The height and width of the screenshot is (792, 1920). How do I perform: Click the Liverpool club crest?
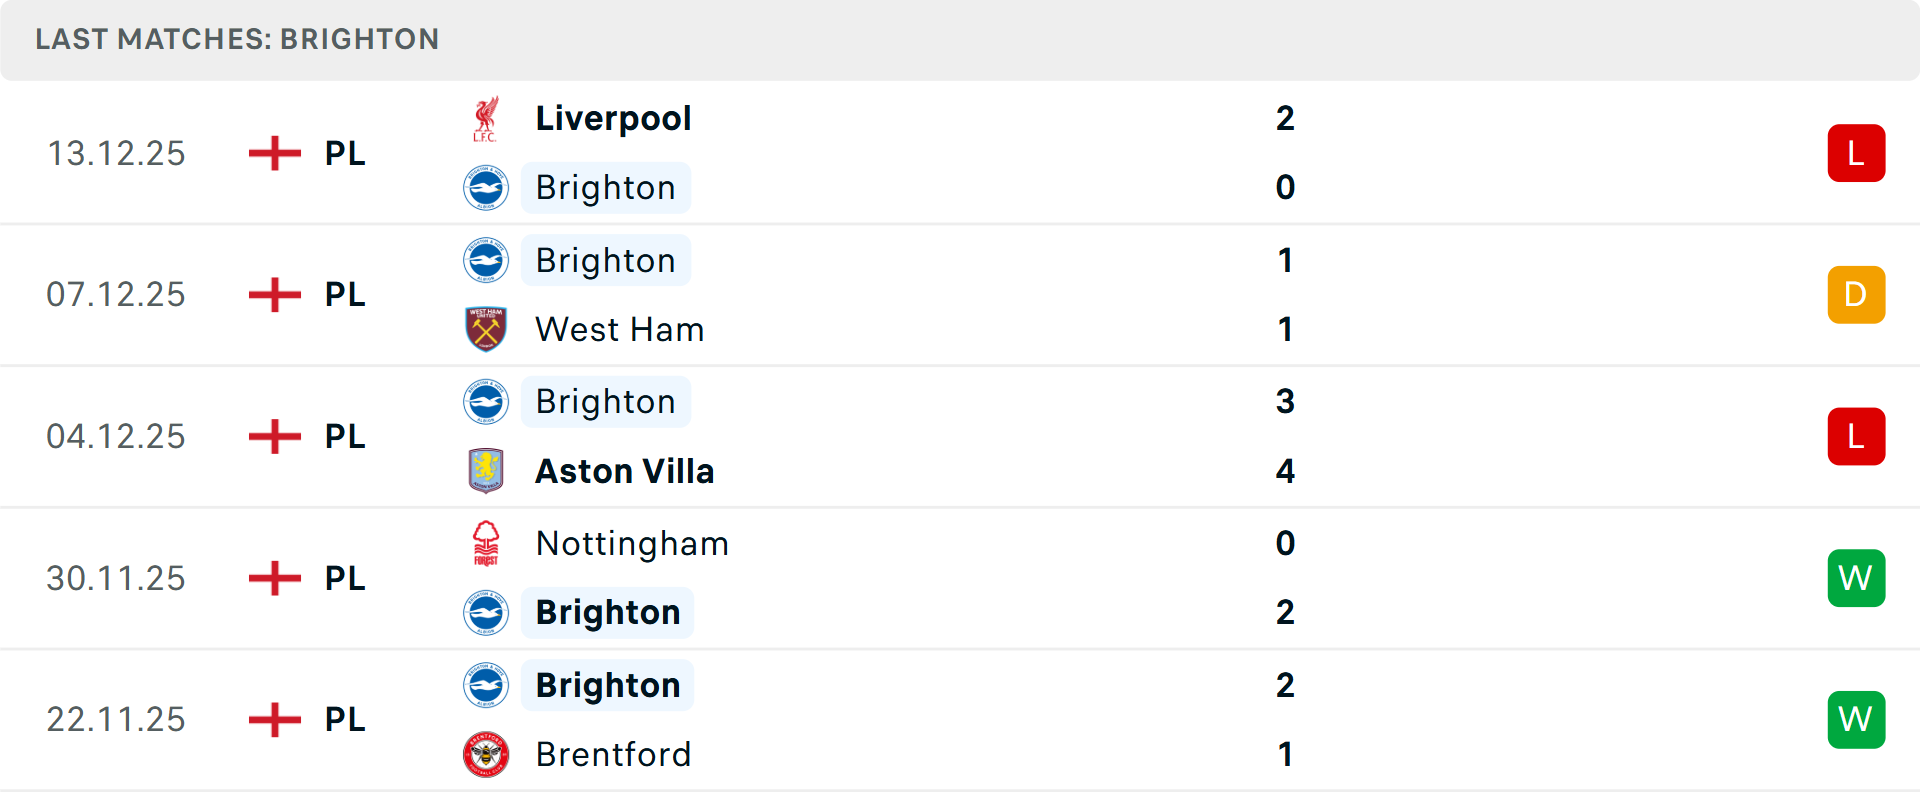486,119
